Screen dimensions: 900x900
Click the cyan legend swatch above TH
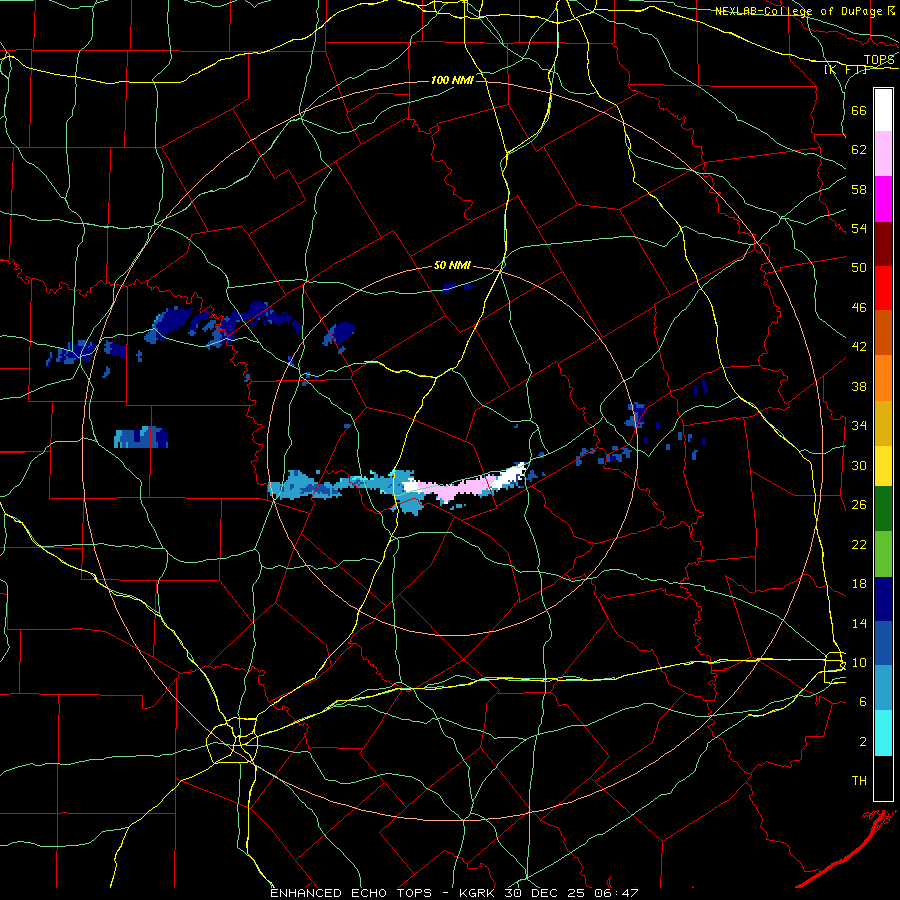(883, 733)
